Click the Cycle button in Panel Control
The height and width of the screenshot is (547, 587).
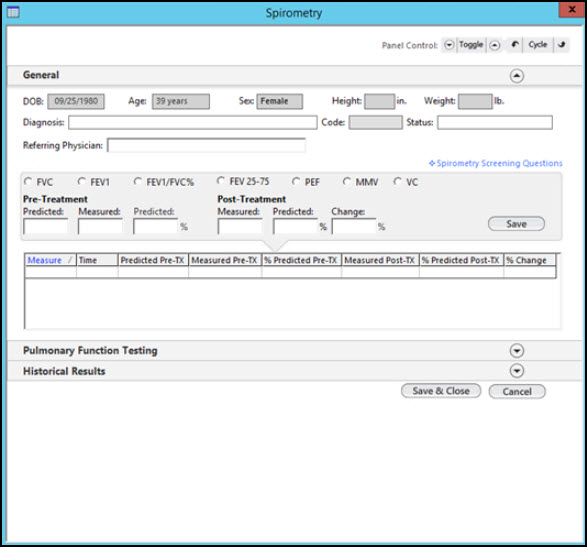[538, 45]
